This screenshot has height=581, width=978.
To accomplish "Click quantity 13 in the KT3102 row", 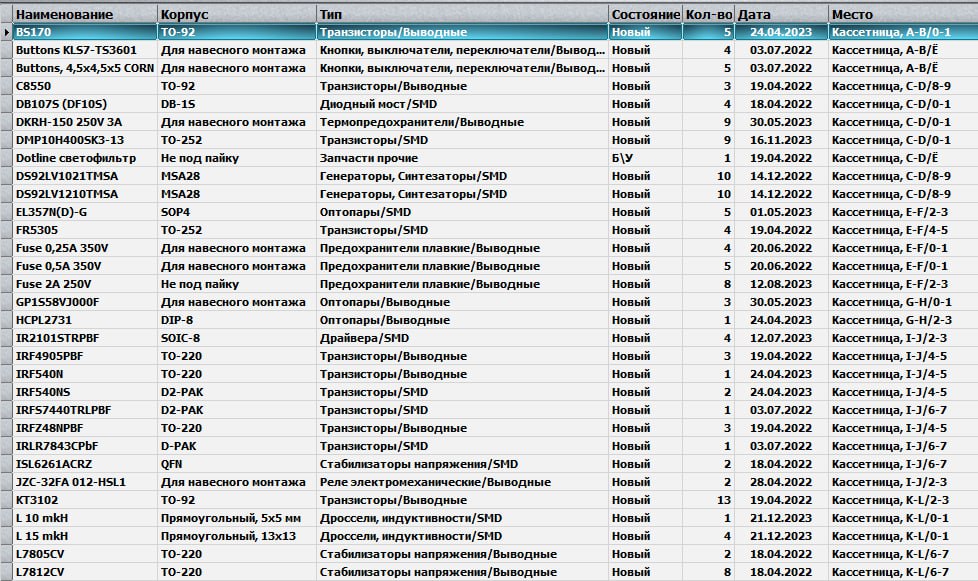I will [x=709, y=501].
